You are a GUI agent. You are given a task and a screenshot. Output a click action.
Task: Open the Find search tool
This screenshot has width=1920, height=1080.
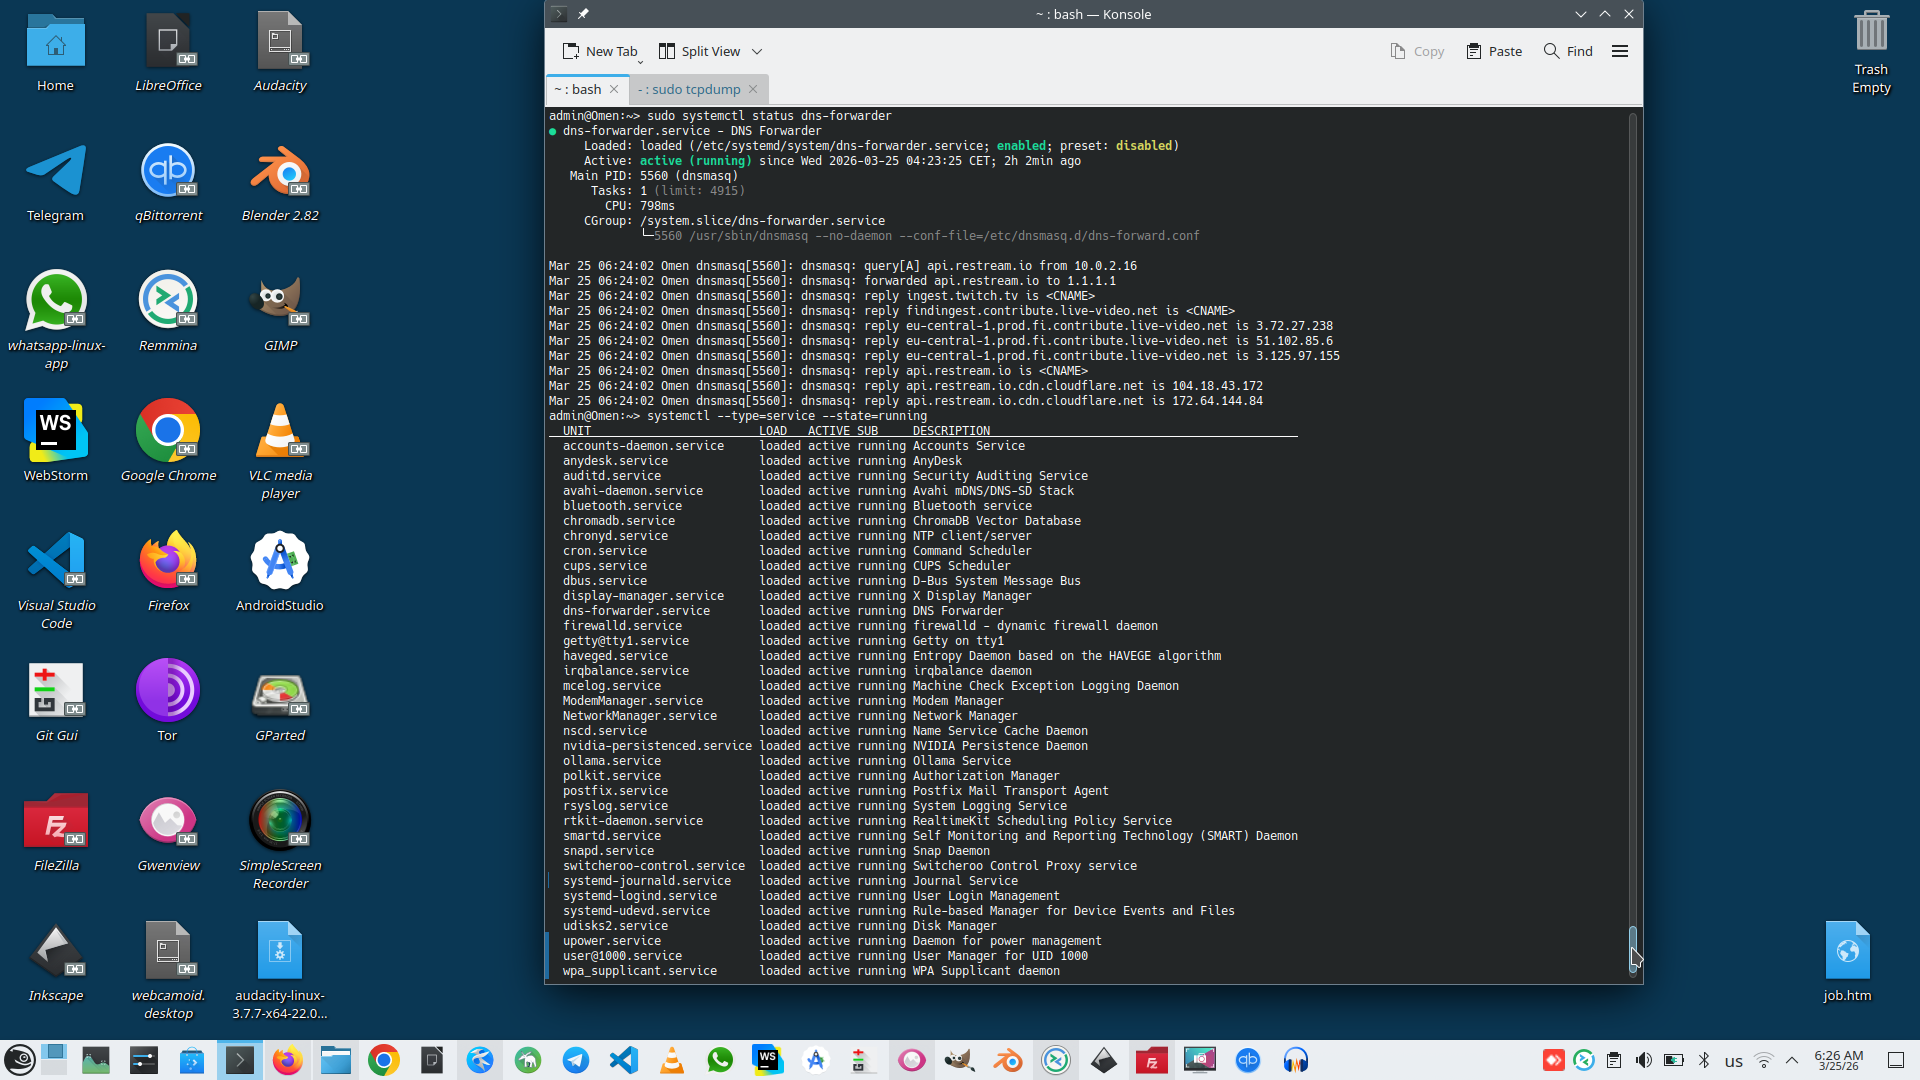1568,51
